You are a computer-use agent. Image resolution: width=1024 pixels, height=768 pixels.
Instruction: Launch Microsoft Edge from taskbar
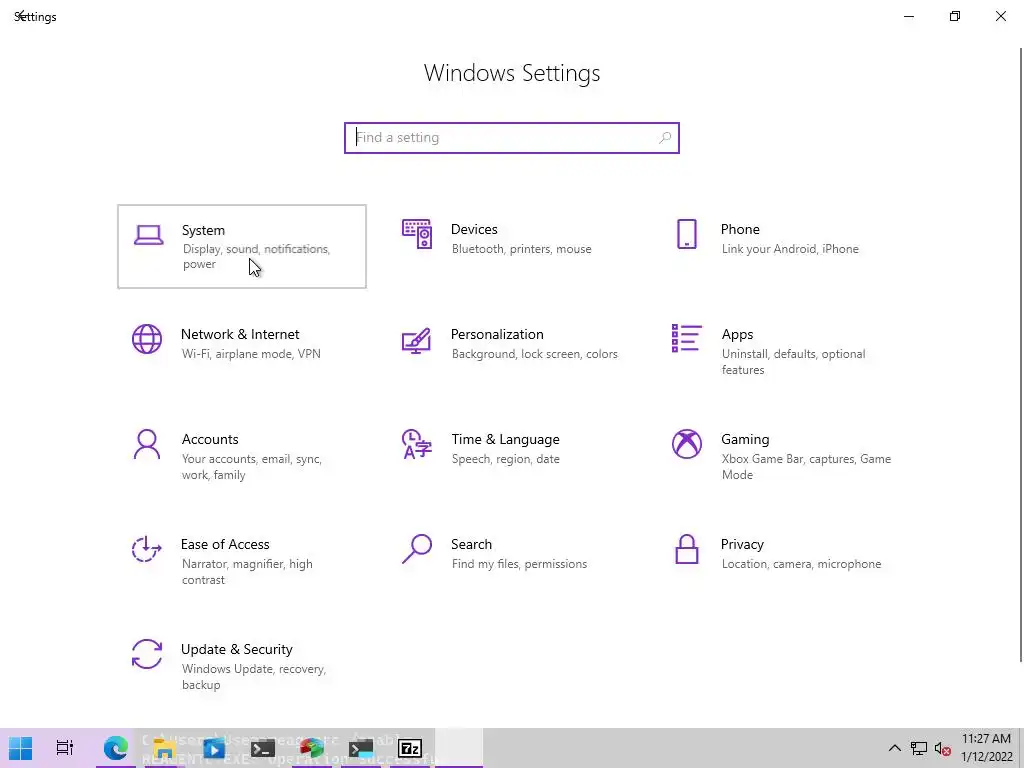pos(116,748)
